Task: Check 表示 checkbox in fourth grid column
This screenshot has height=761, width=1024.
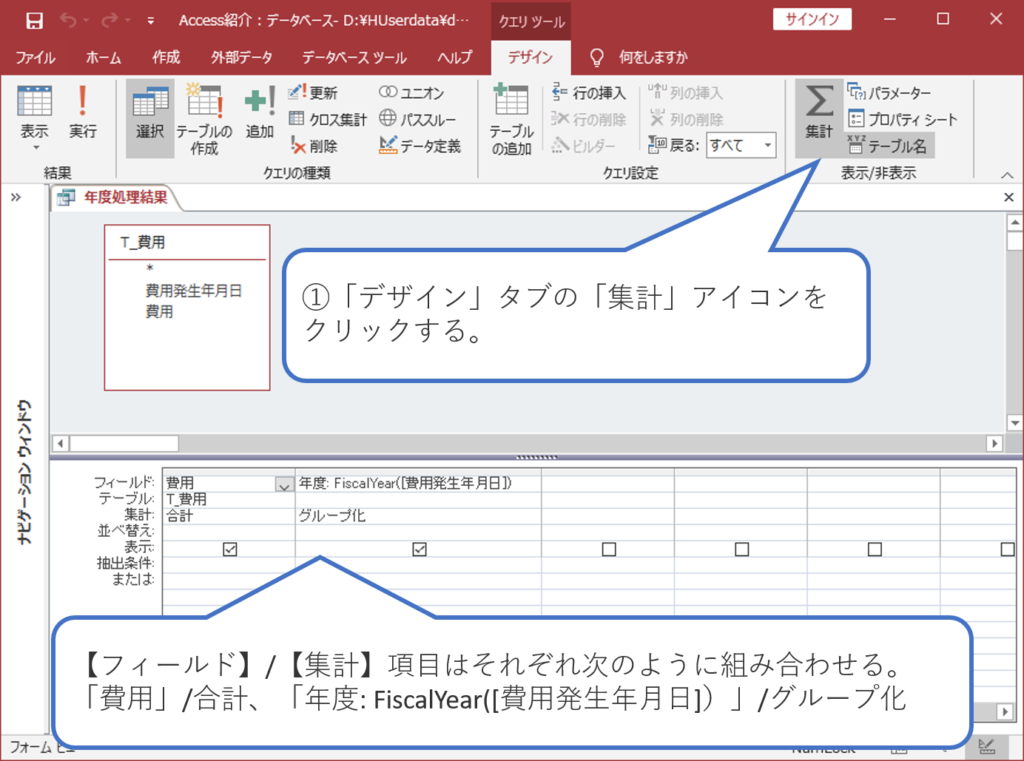Action: pos(742,549)
